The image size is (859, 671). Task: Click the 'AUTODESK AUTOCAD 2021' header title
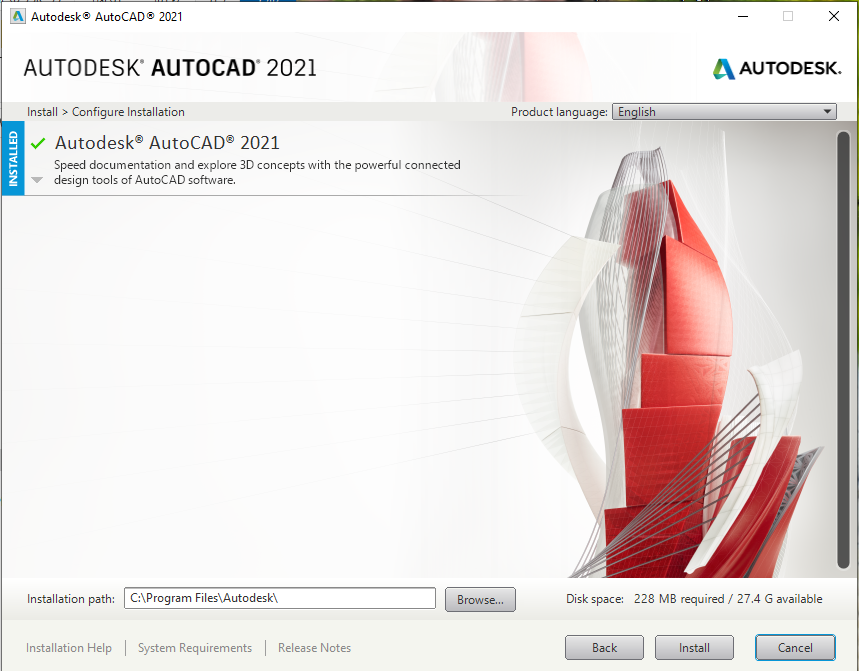point(170,68)
